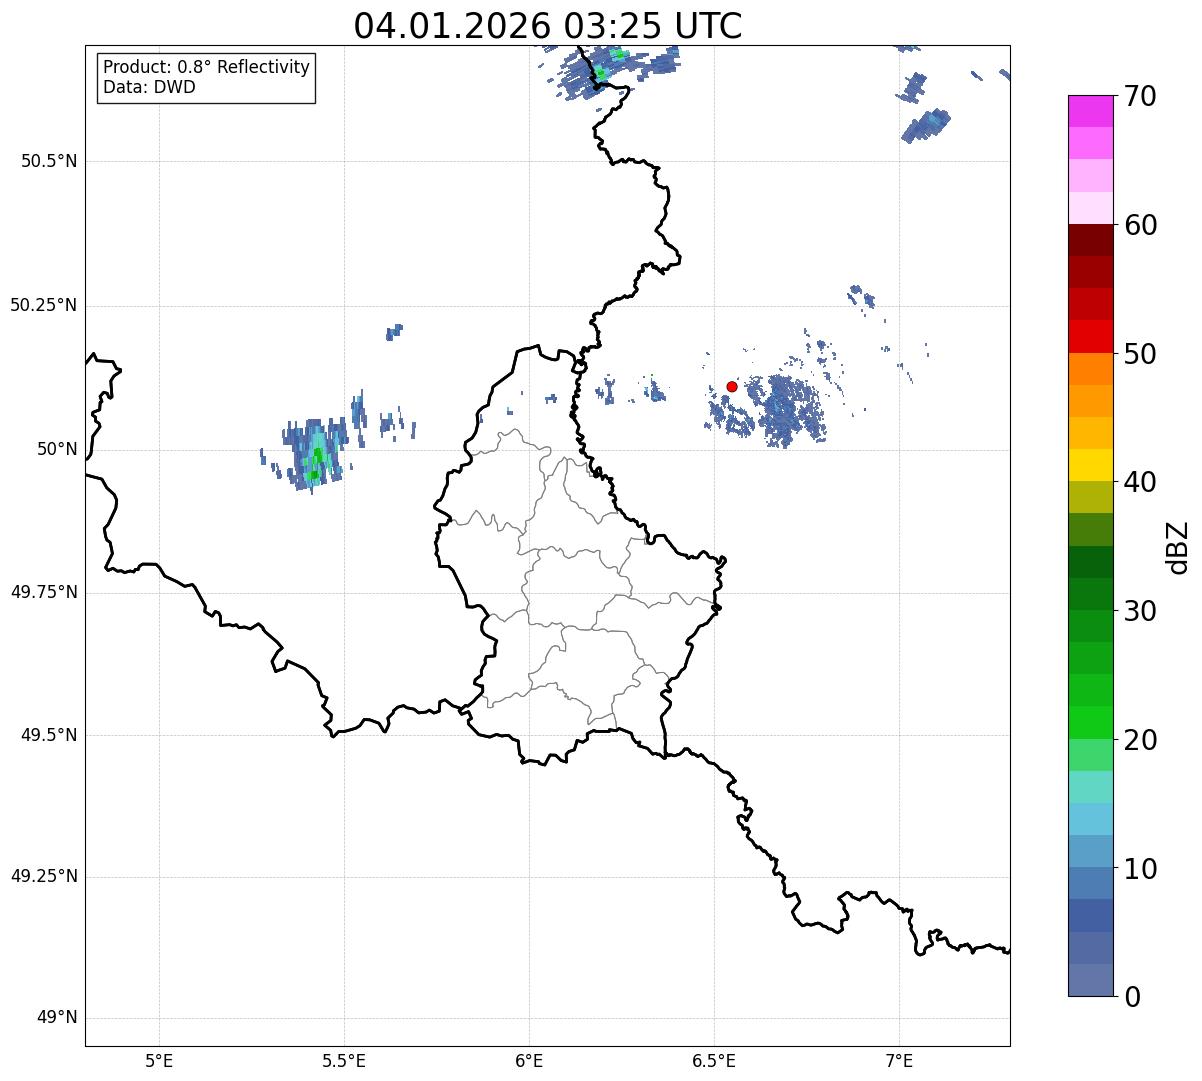Select the 49.75°N latitude tick label
1202x1081 pixels.
point(44,592)
